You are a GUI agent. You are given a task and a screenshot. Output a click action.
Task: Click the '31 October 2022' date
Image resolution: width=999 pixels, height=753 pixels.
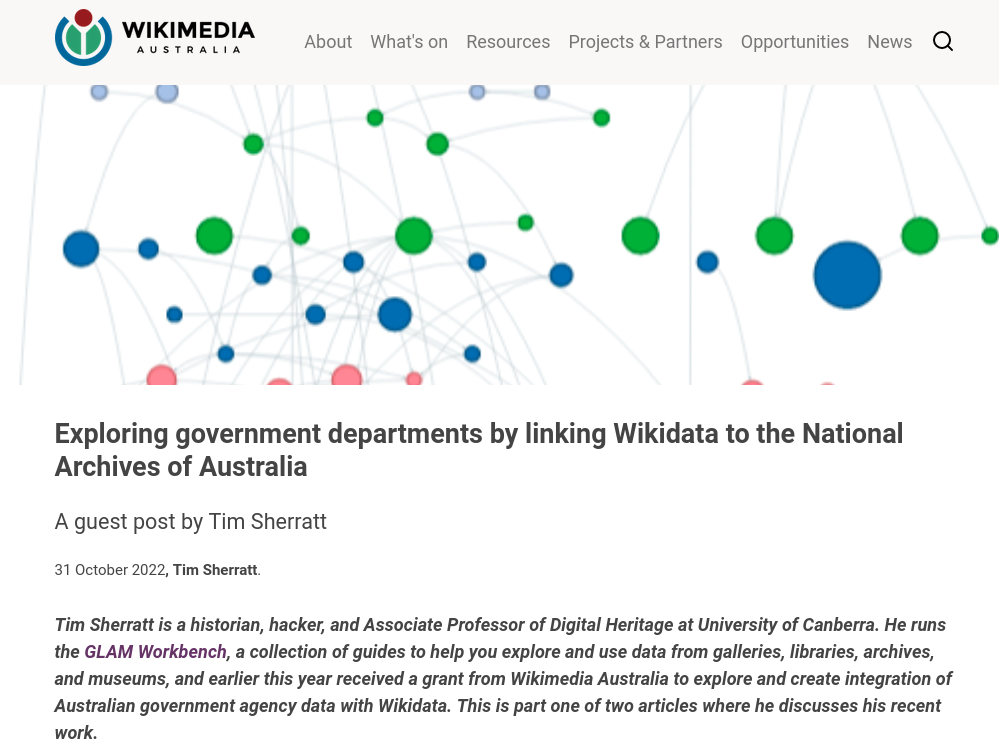[x=110, y=570]
